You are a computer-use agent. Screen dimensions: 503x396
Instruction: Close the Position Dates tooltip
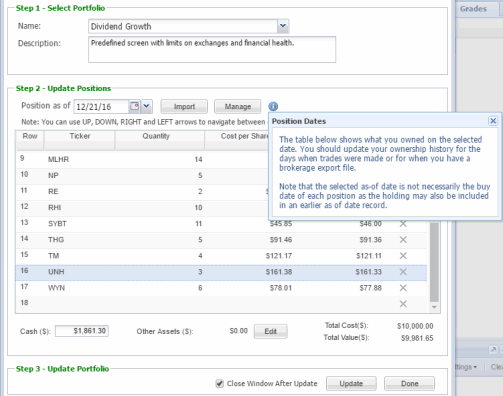point(493,121)
